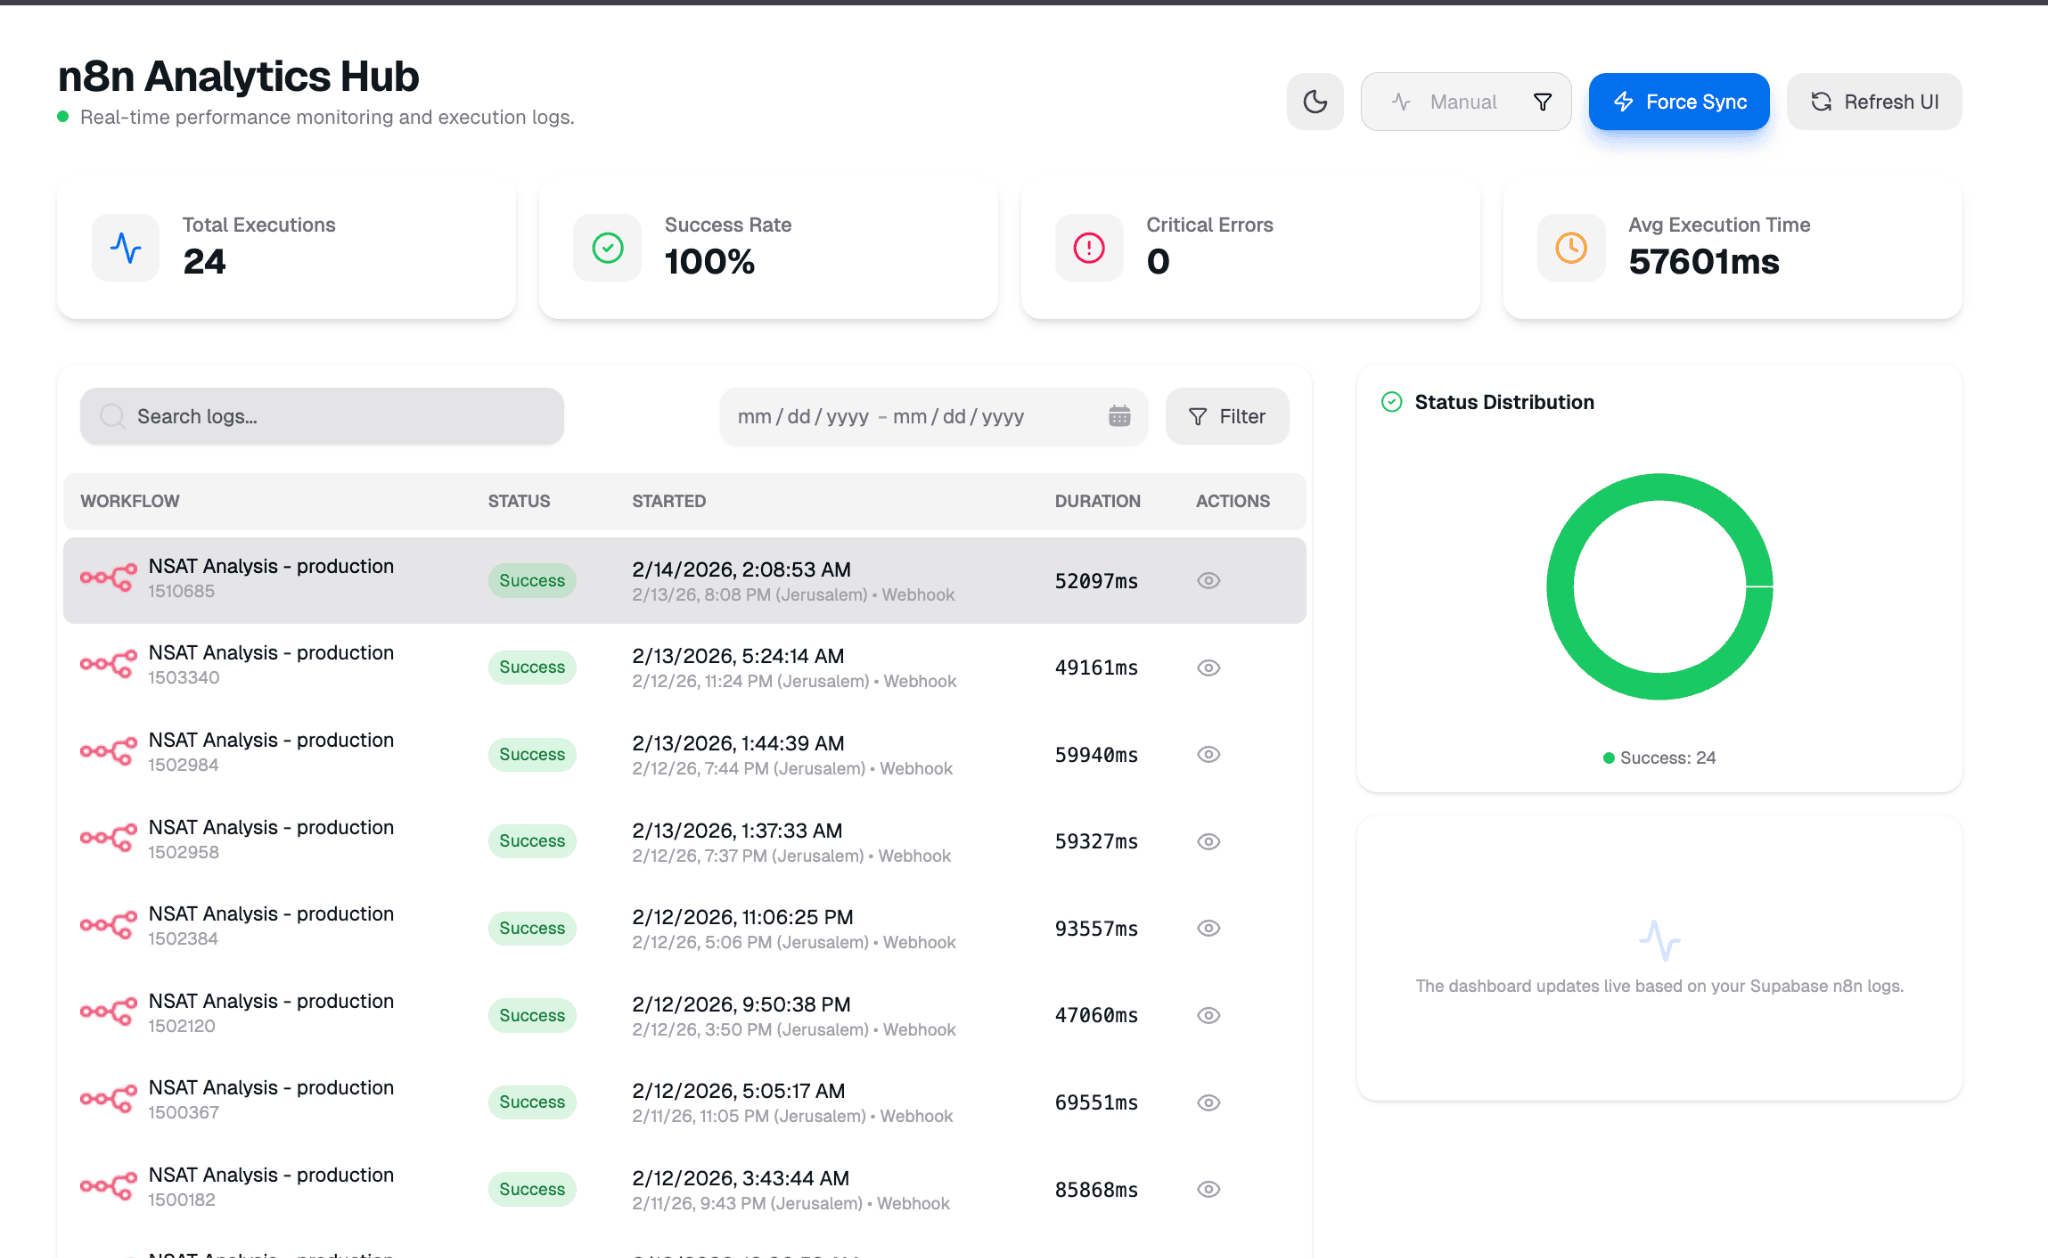The width and height of the screenshot is (2048, 1258).
Task: Click the waveform icon in the Total Executions card
Action: point(125,247)
